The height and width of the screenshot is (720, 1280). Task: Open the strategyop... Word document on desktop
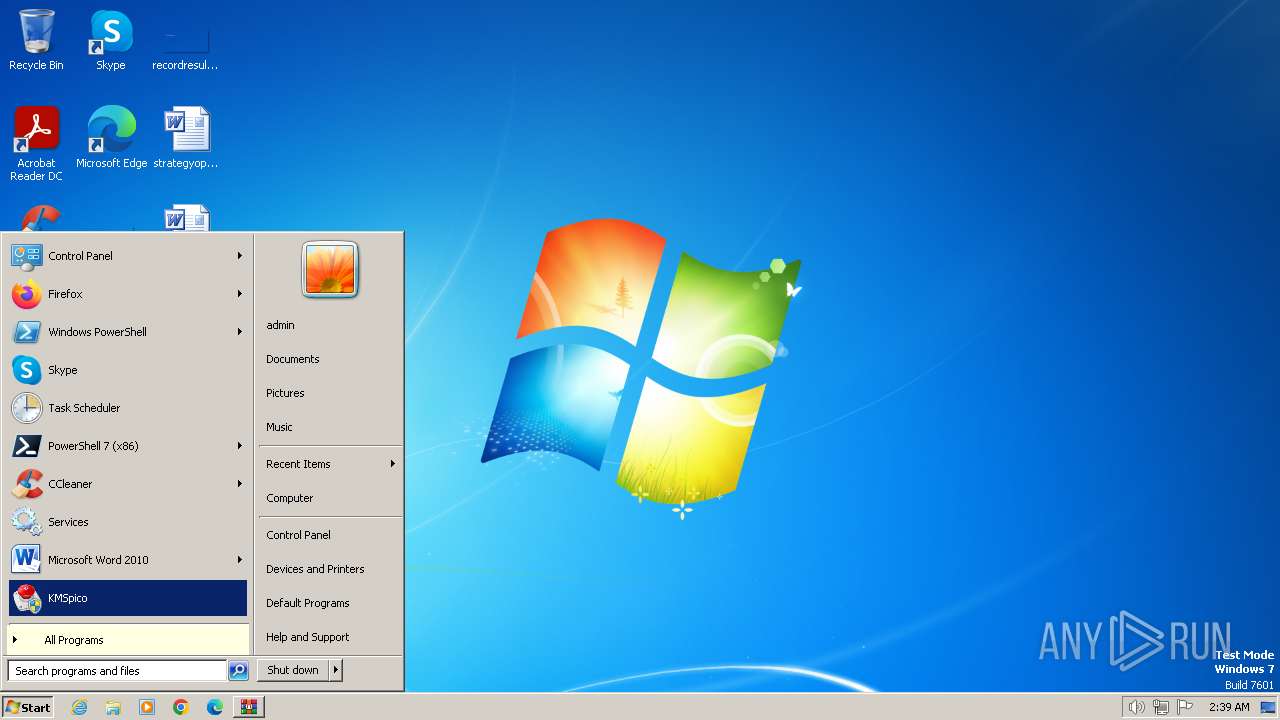click(185, 138)
